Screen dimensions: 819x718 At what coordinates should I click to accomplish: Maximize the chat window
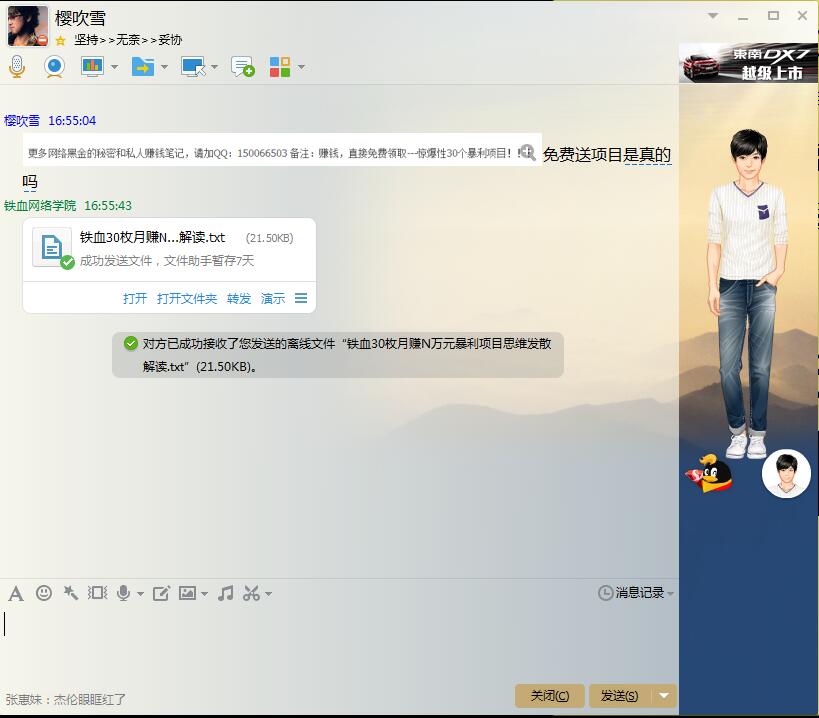(x=773, y=16)
